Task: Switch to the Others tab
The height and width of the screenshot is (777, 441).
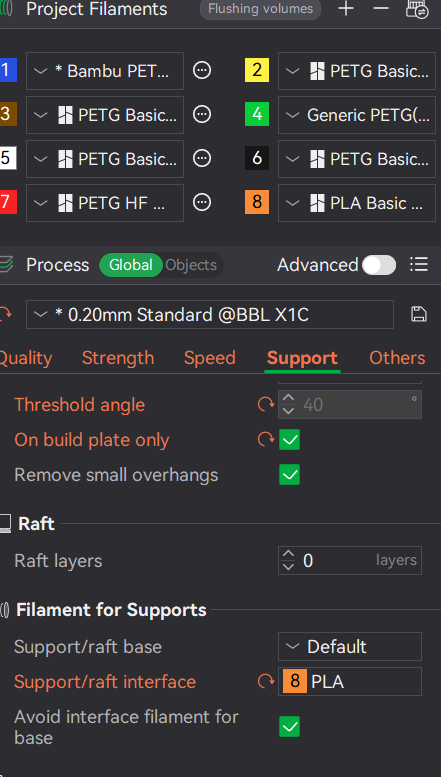Action: tap(397, 358)
